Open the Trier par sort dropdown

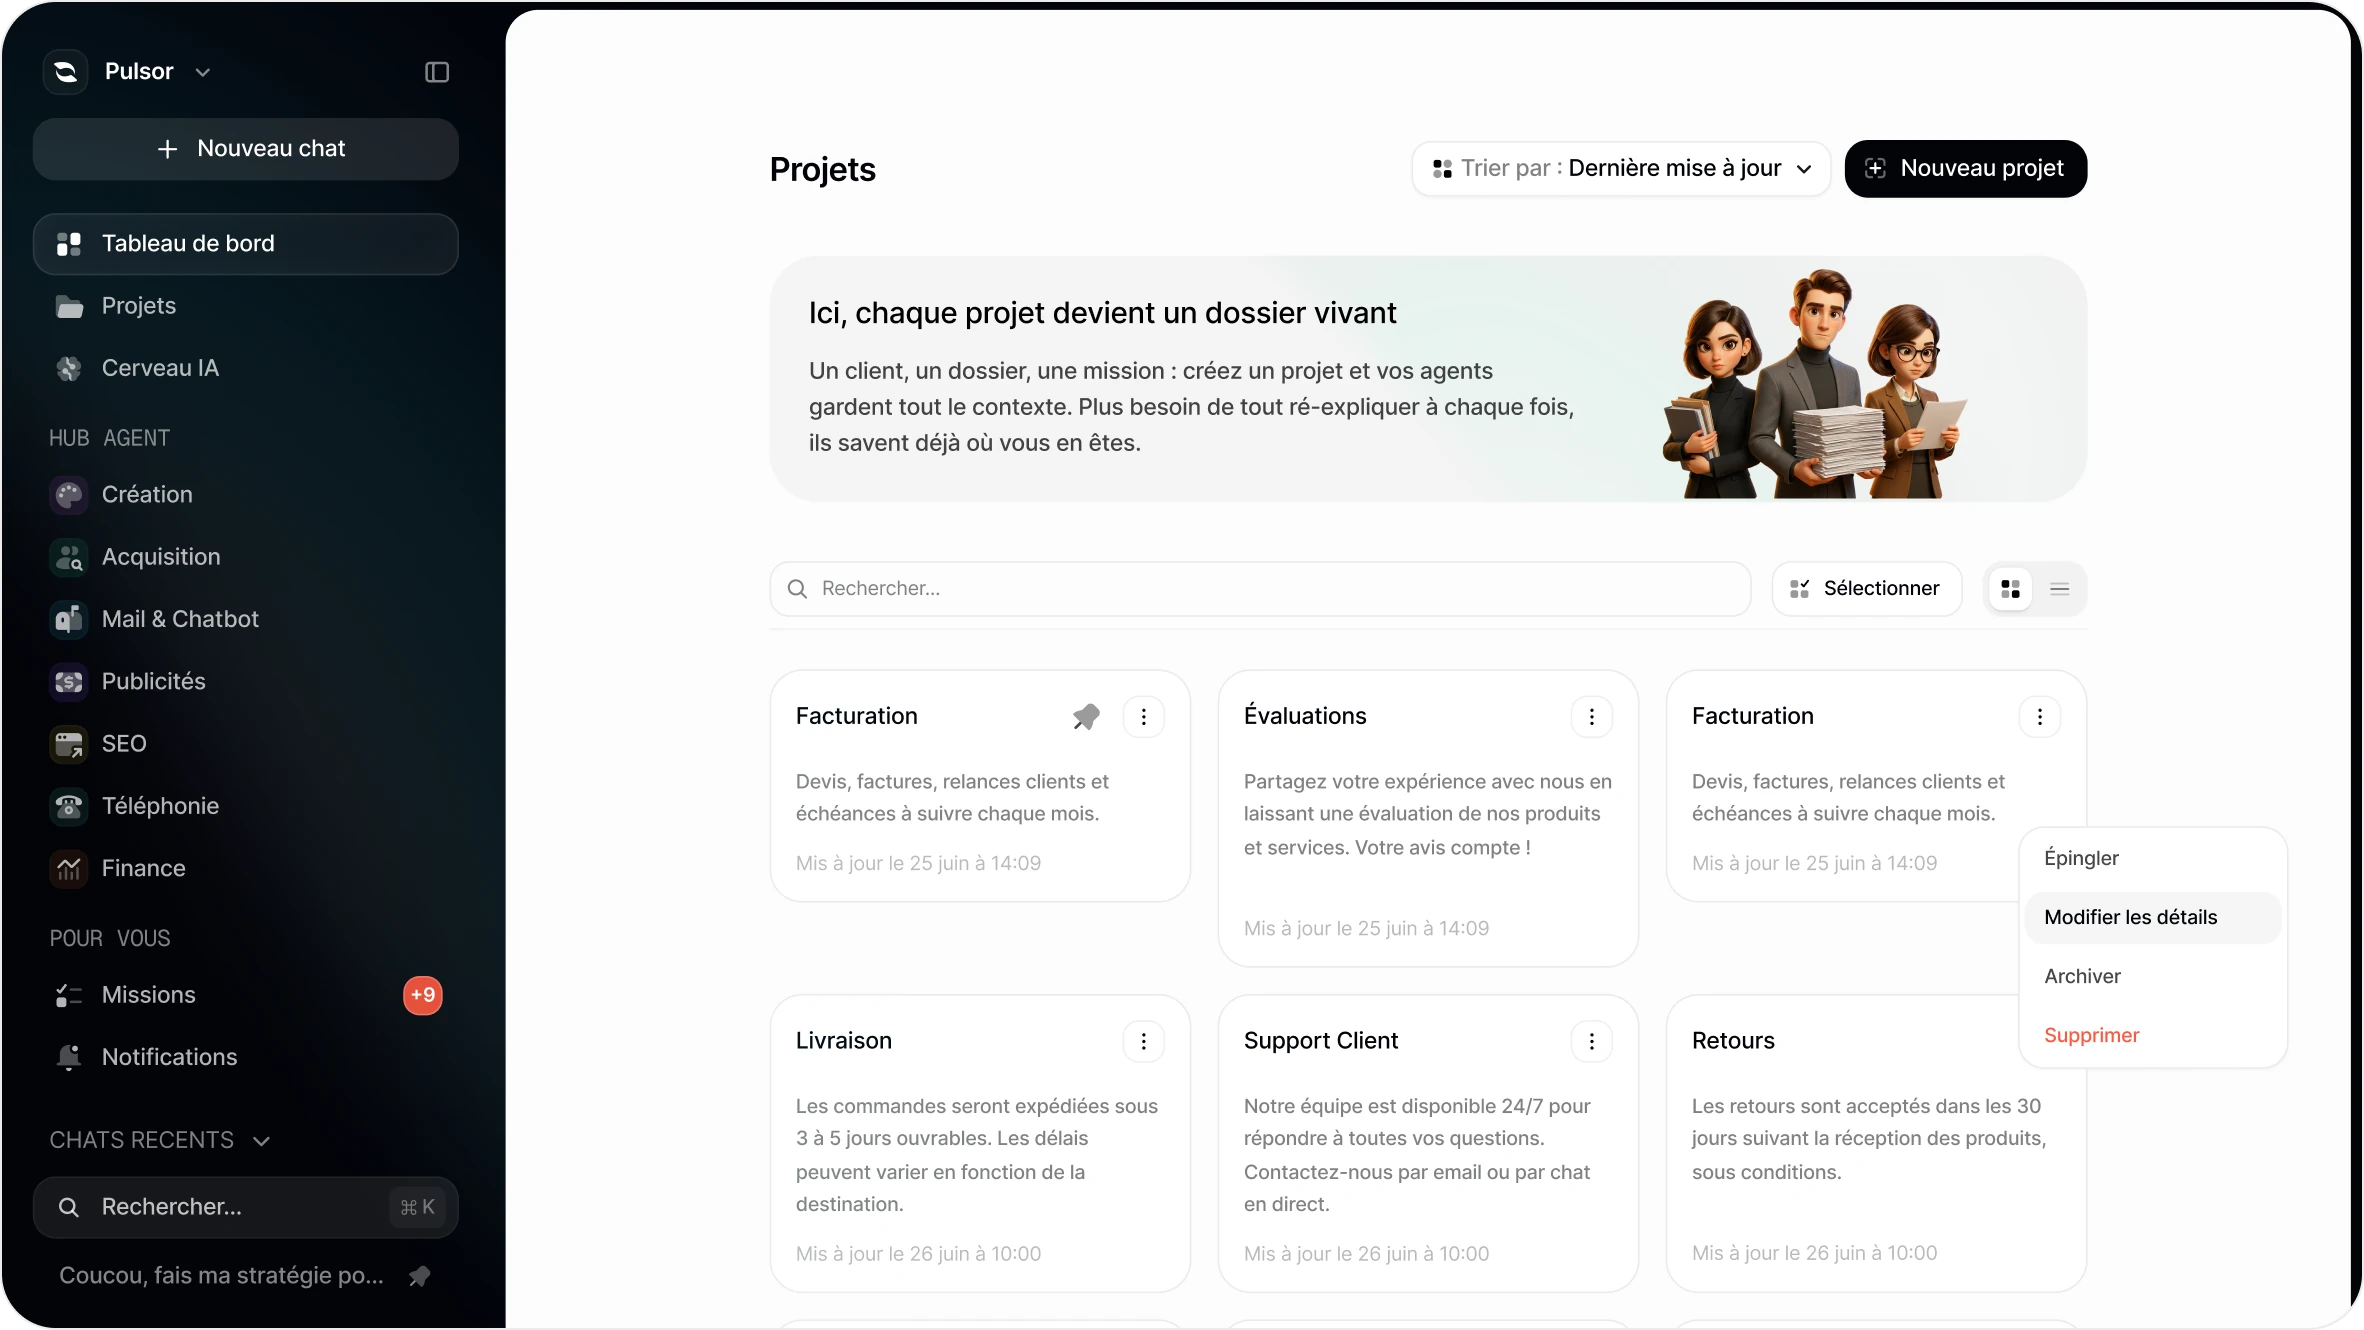[x=1621, y=168]
